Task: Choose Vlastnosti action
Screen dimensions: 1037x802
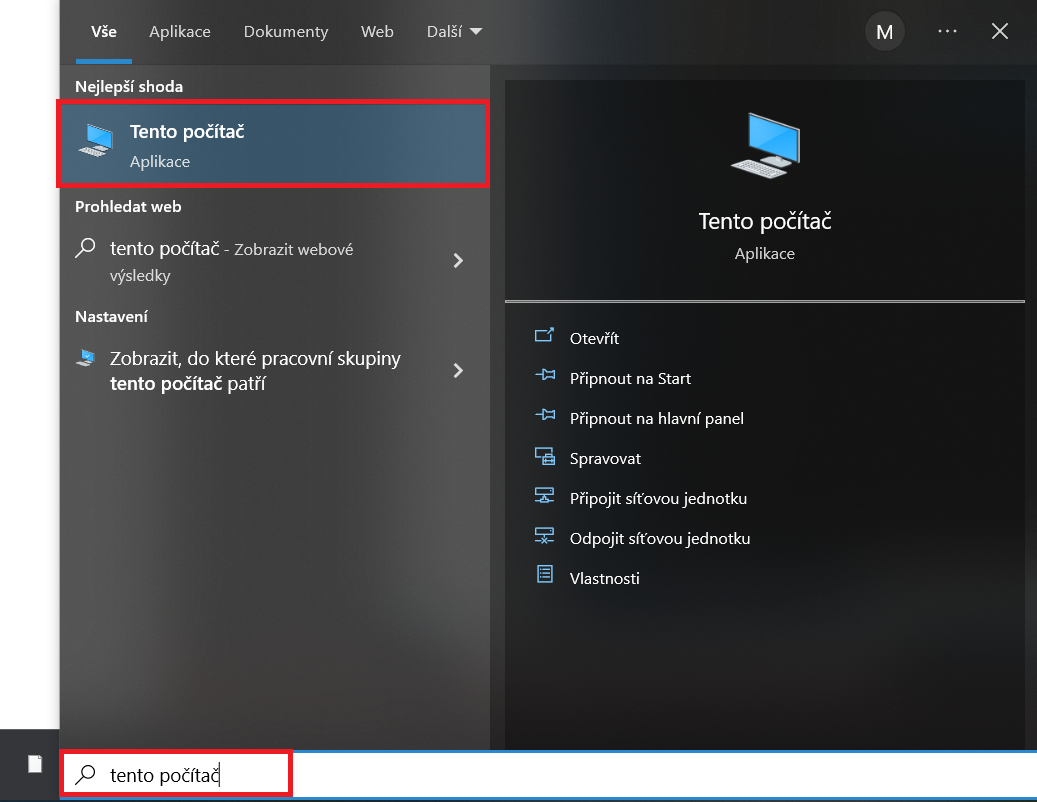Action: [604, 579]
